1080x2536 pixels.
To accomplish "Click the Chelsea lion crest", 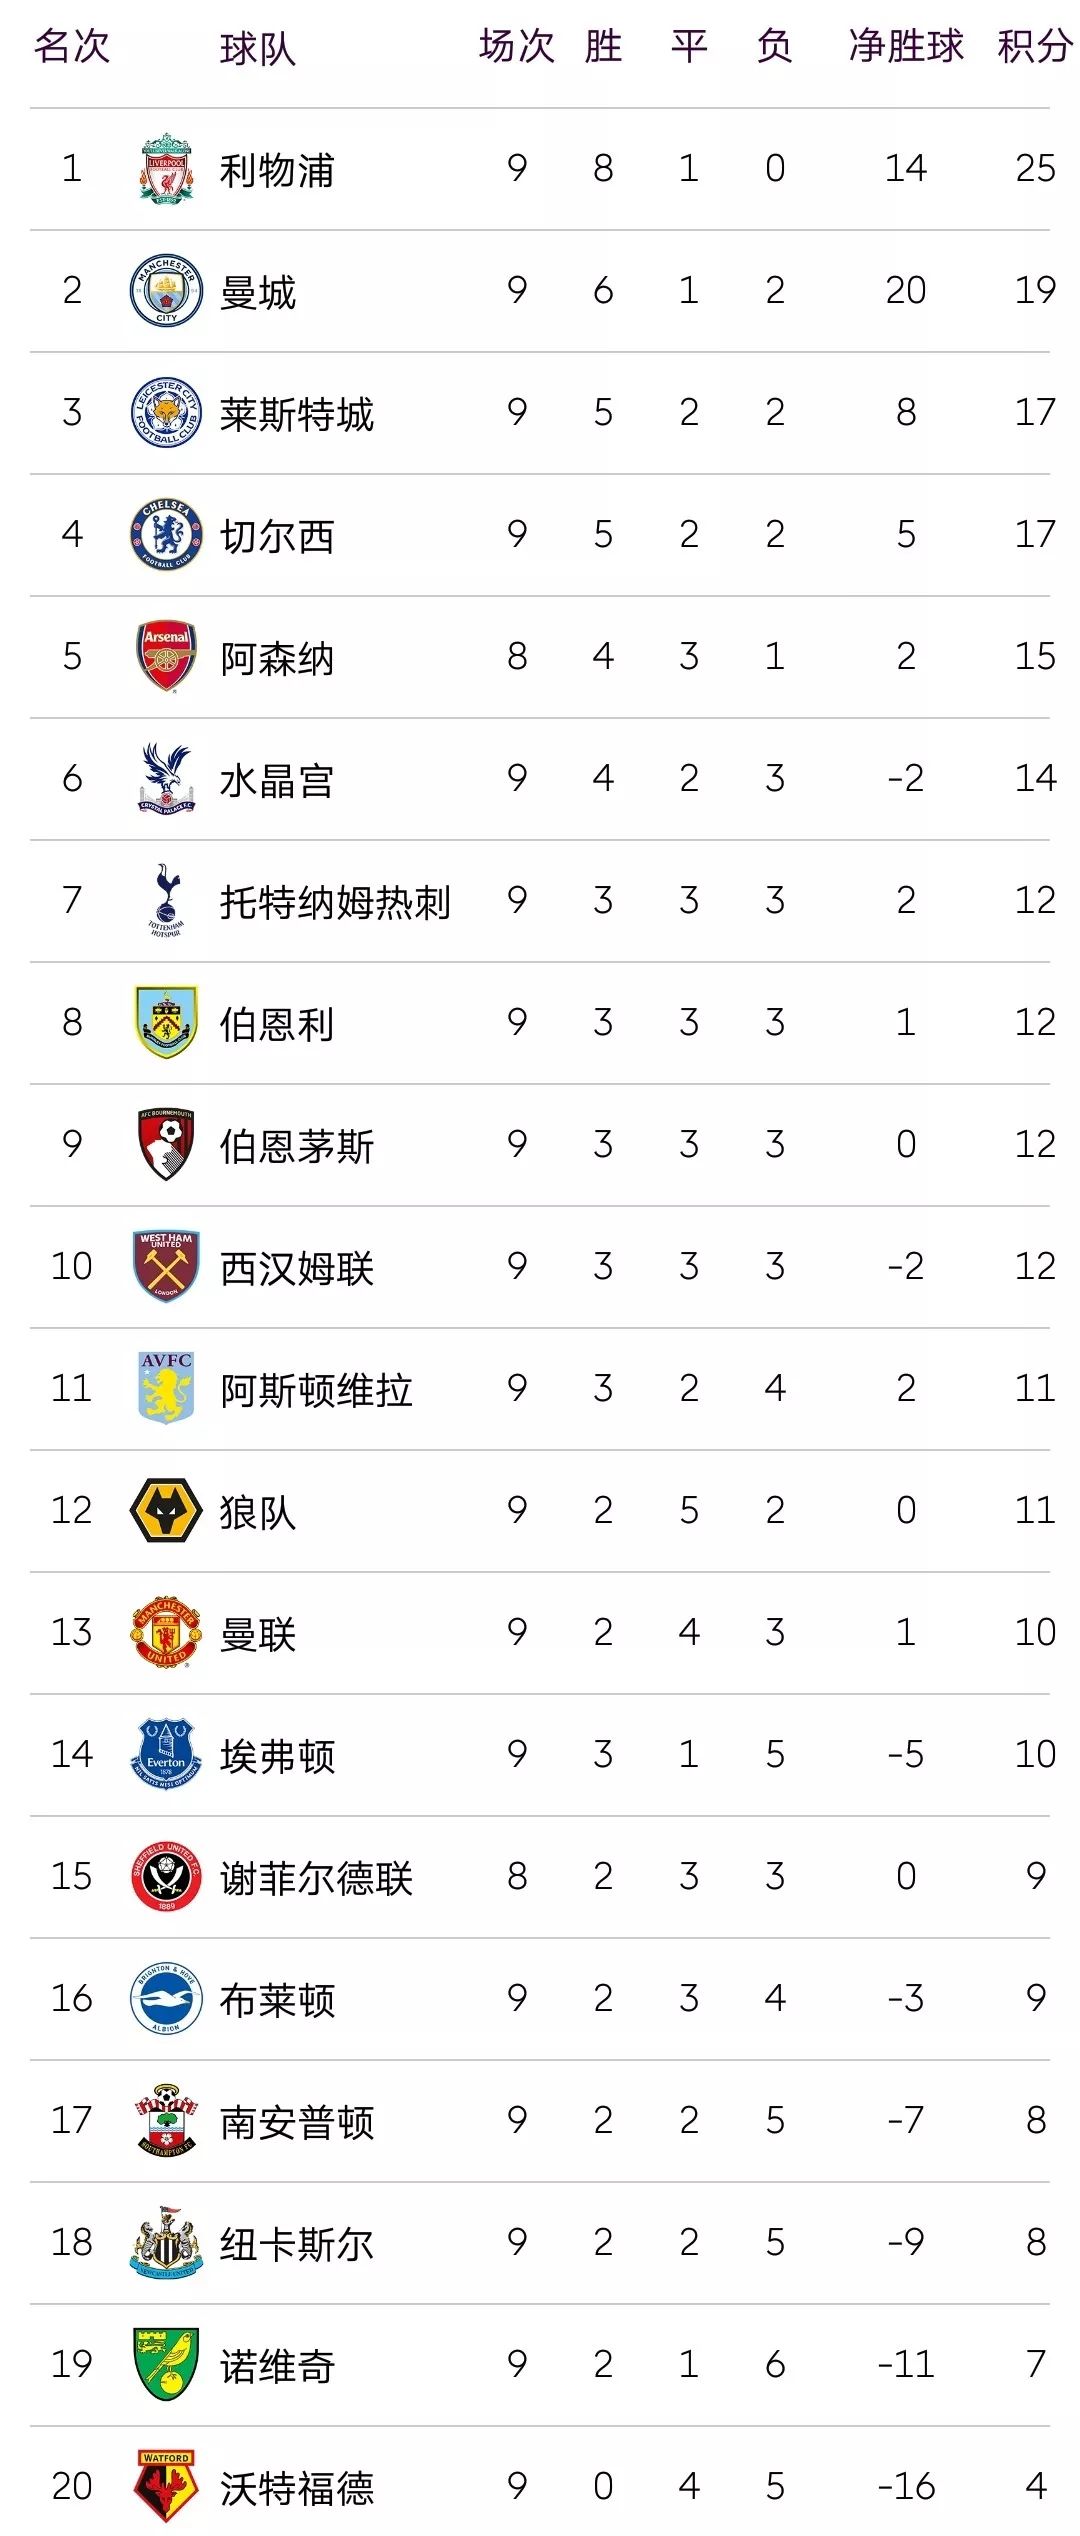I will click(x=166, y=534).
